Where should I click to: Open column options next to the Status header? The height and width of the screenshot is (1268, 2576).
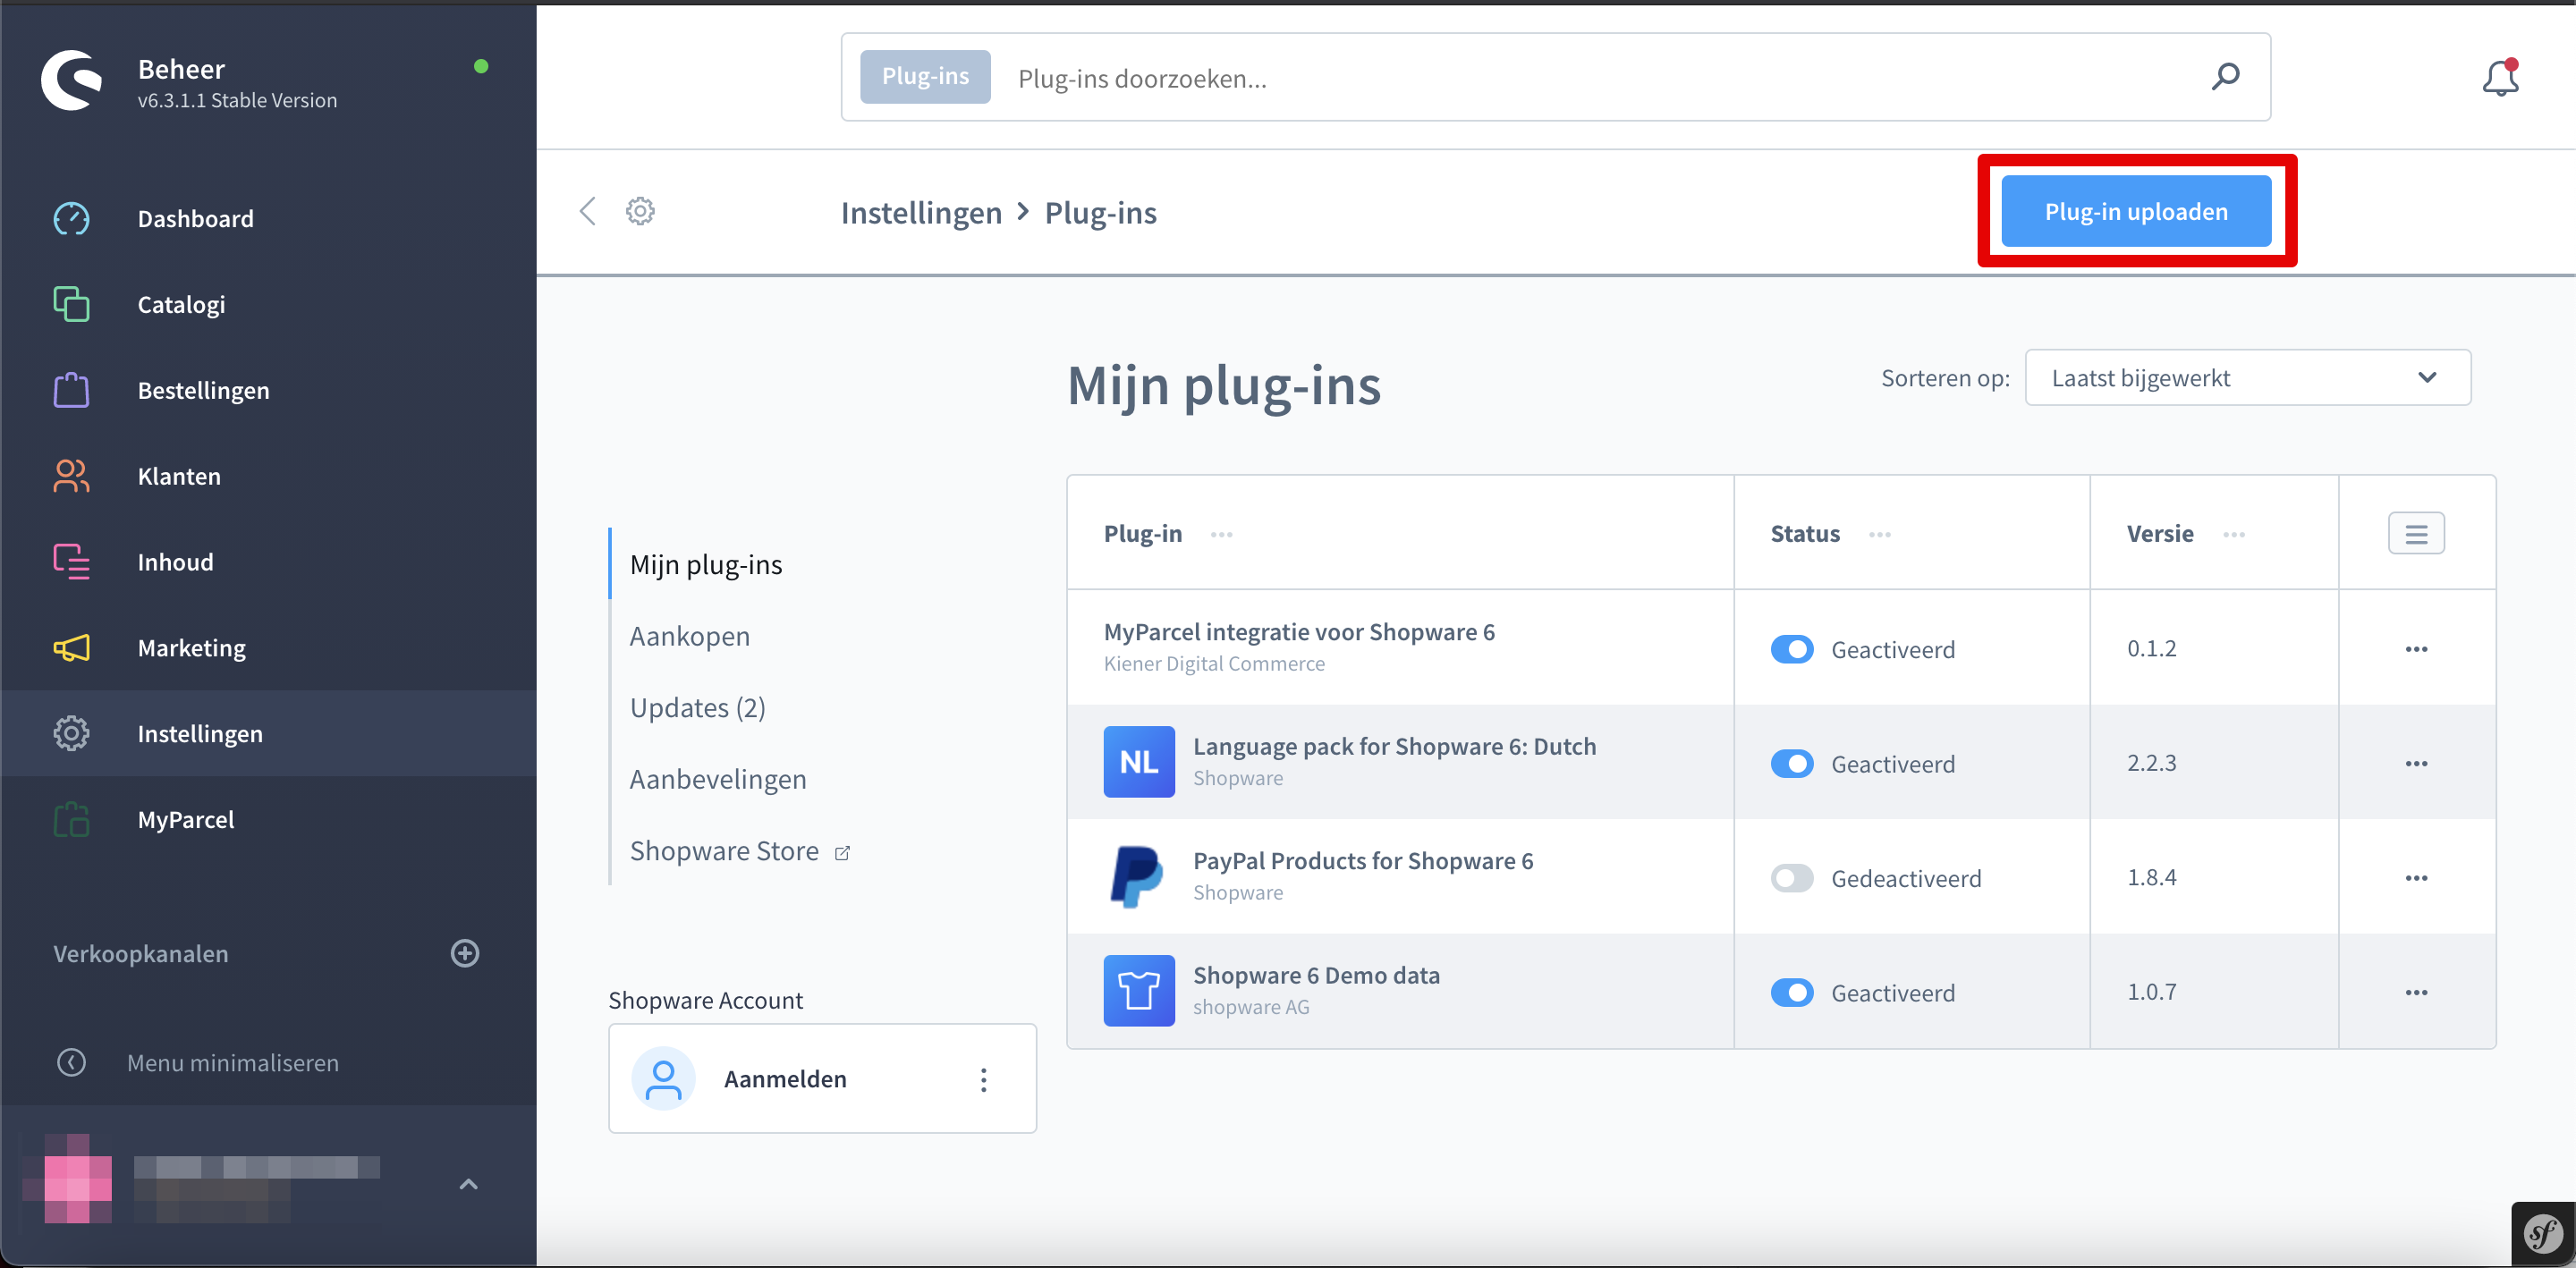click(1881, 534)
